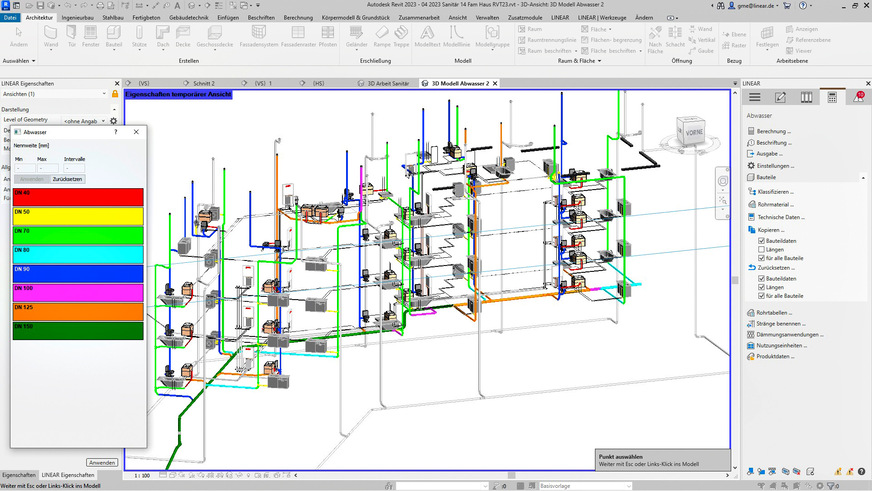
Task: Click the Zurücksetzen button in Abwasser dialog
Action: click(x=68, y=179)
